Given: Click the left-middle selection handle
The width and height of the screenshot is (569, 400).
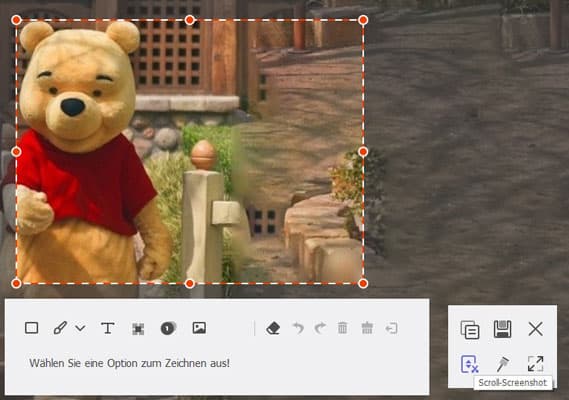Looking at the screenshot, I should point(16,152).
